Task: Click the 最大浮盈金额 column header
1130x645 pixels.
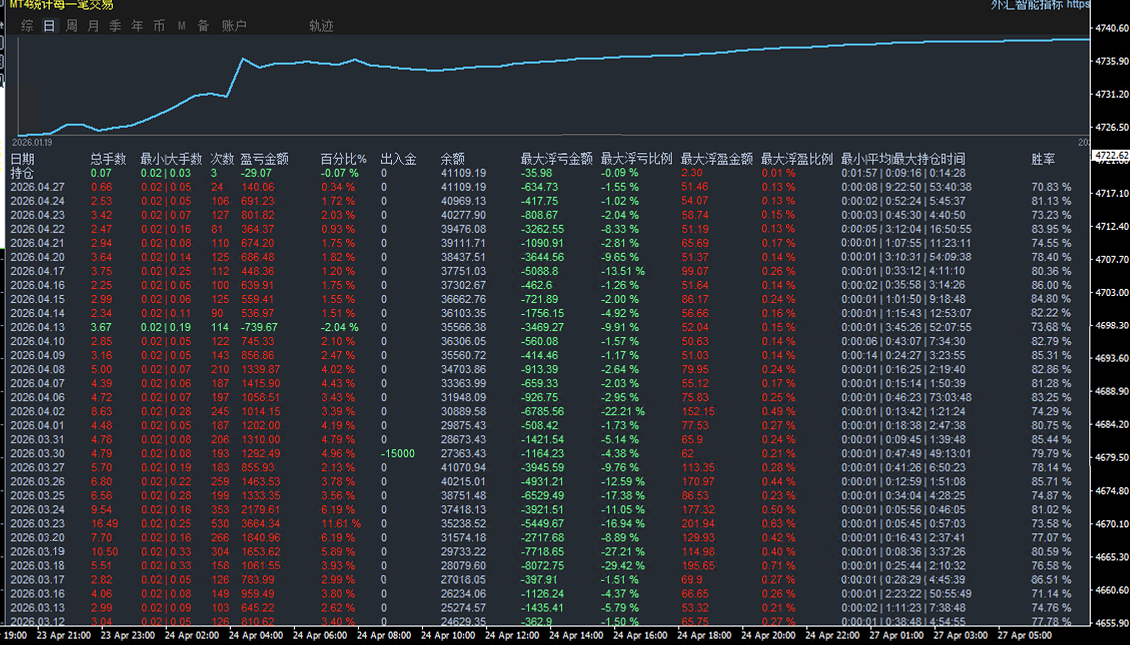Action: pos(716,159)
